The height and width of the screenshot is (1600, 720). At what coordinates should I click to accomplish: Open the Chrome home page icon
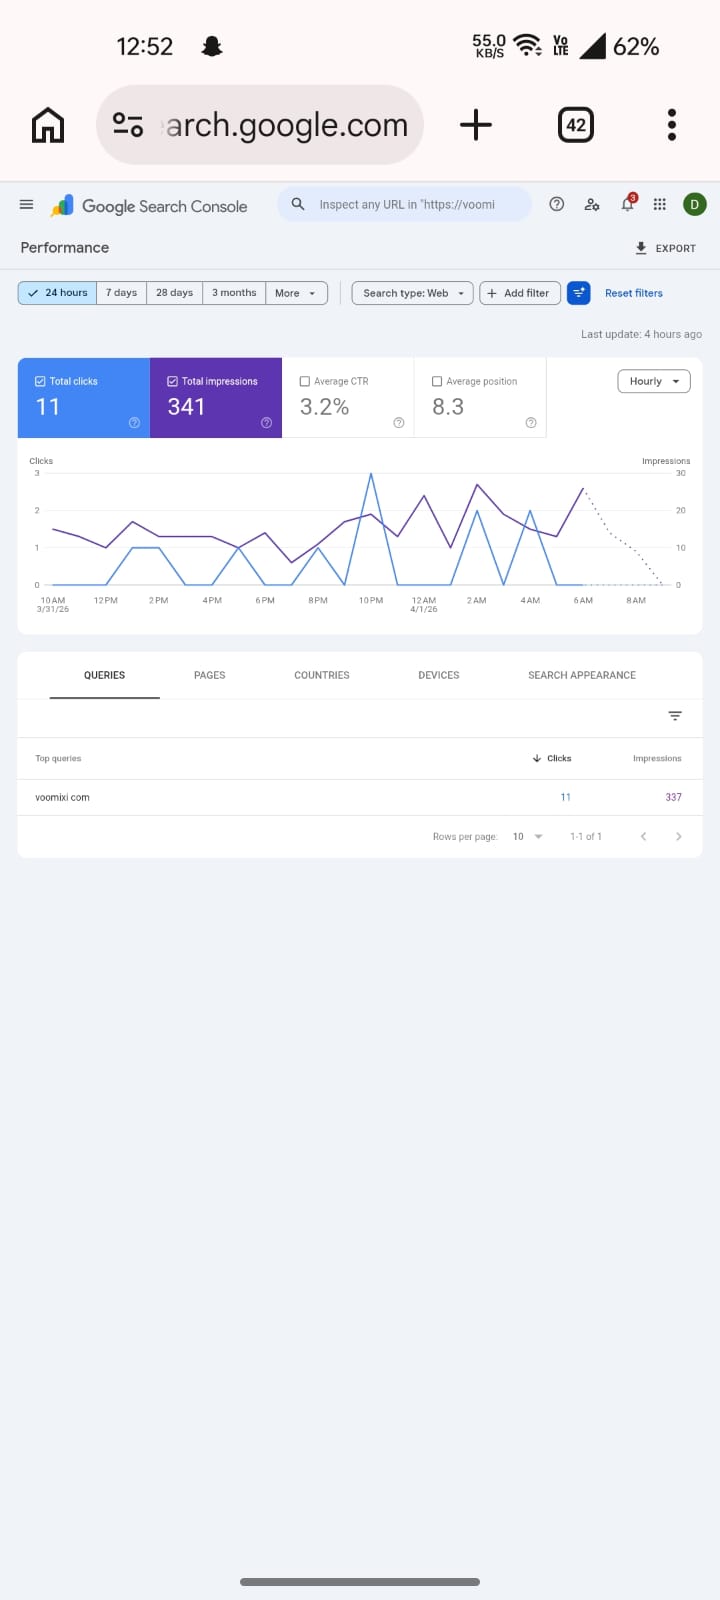coord(48,125)
